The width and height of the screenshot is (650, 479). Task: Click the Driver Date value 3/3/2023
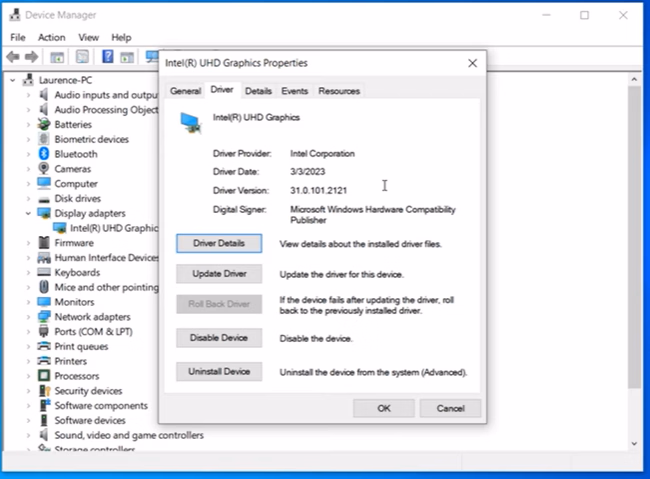[308, 172]
